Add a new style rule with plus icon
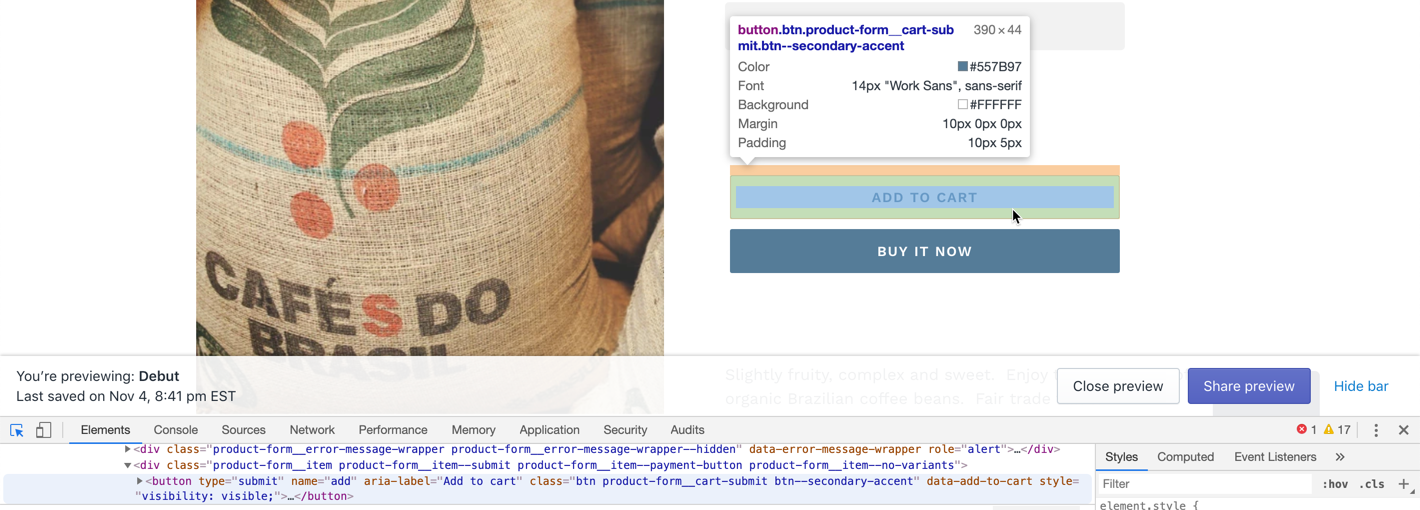Screen dimensions: 1420x510 (1404, 484)
